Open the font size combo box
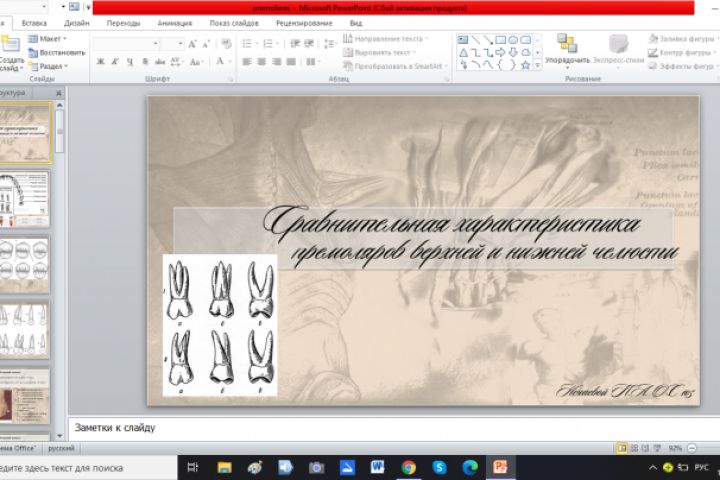This screenshot has height=480, width=720. point(173,44)
